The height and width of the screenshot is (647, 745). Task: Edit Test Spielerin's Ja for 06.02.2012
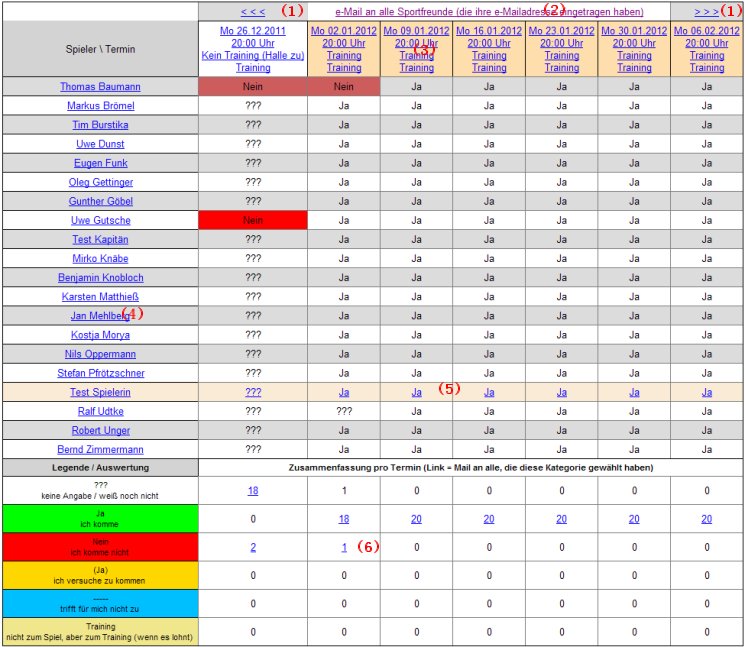coord(707,392)
